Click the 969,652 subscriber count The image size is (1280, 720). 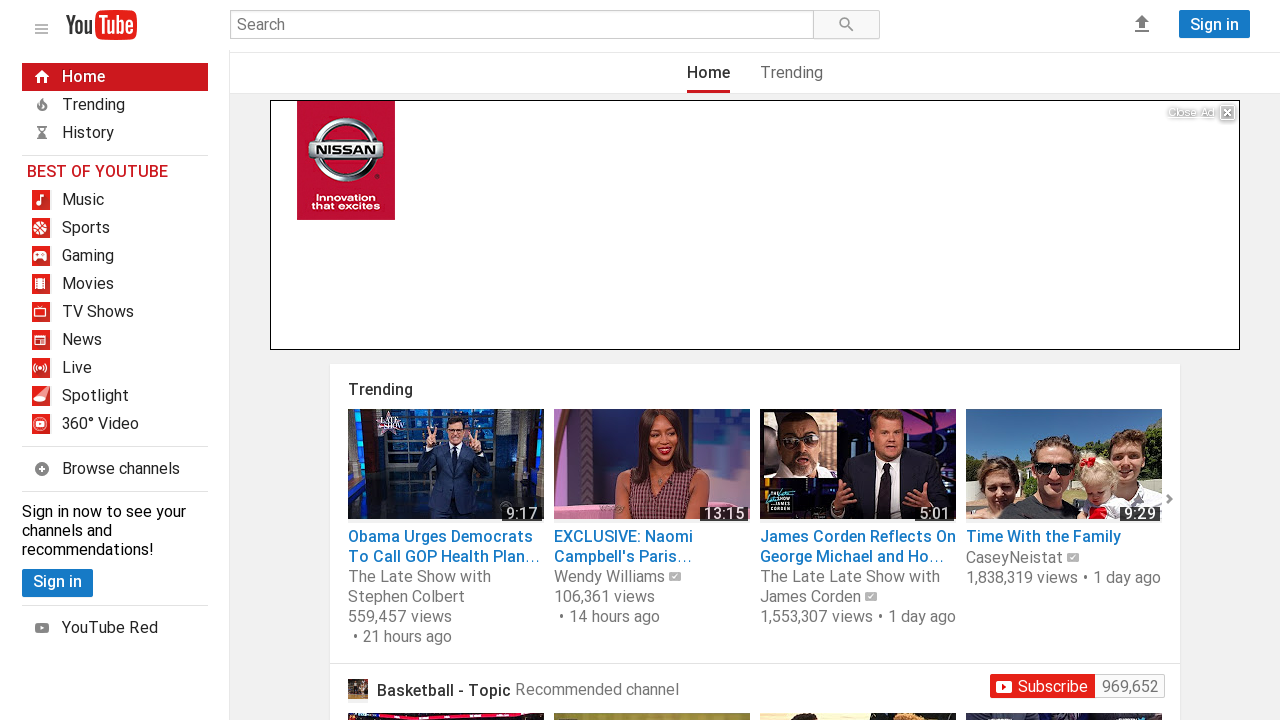(x=1130, y=686)
